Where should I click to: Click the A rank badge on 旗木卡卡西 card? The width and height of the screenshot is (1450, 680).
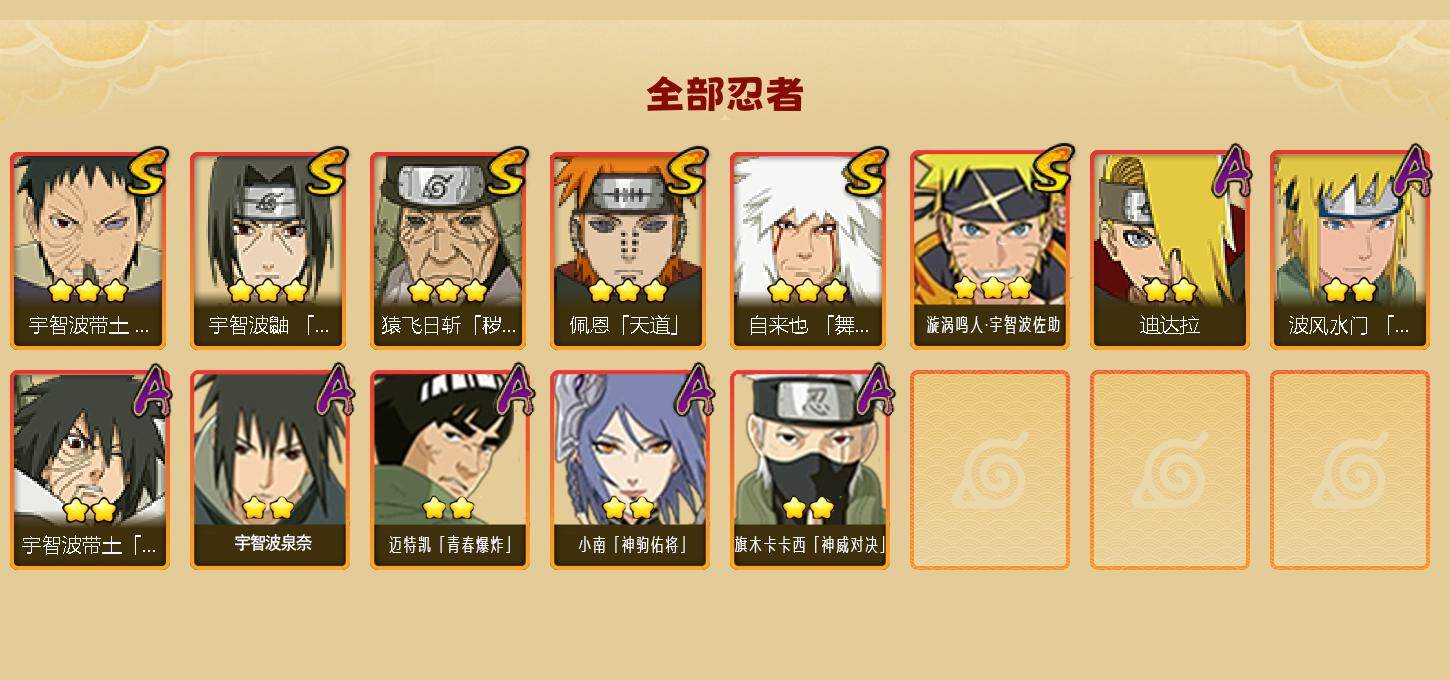pyautogui.click(x=874, y=390)
